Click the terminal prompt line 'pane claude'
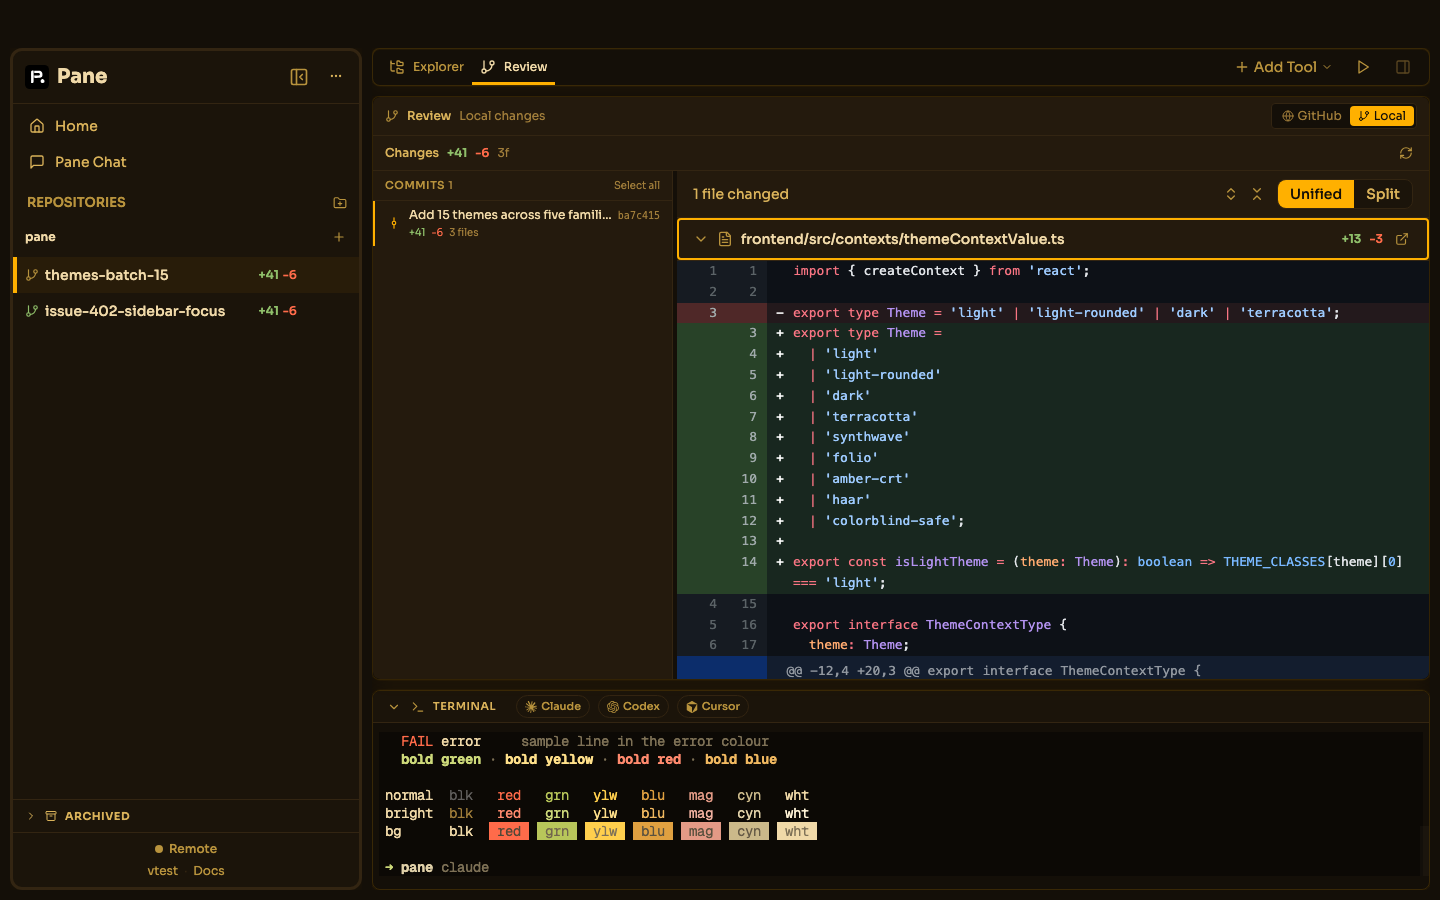 (x=437, y=868)
